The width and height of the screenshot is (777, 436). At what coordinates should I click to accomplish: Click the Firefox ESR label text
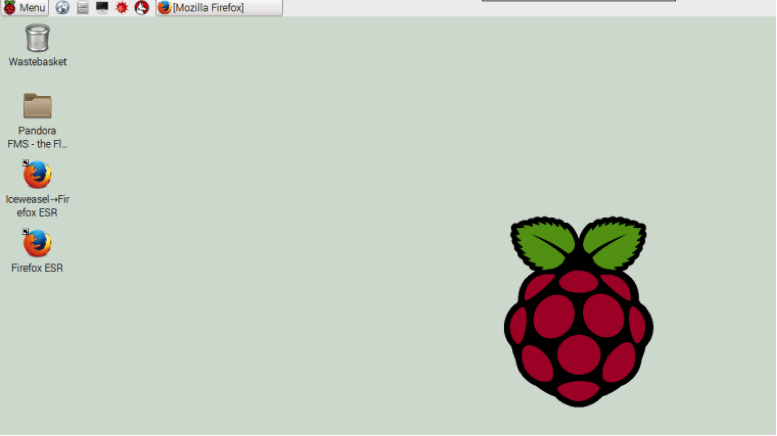click(x=37, y=268)
